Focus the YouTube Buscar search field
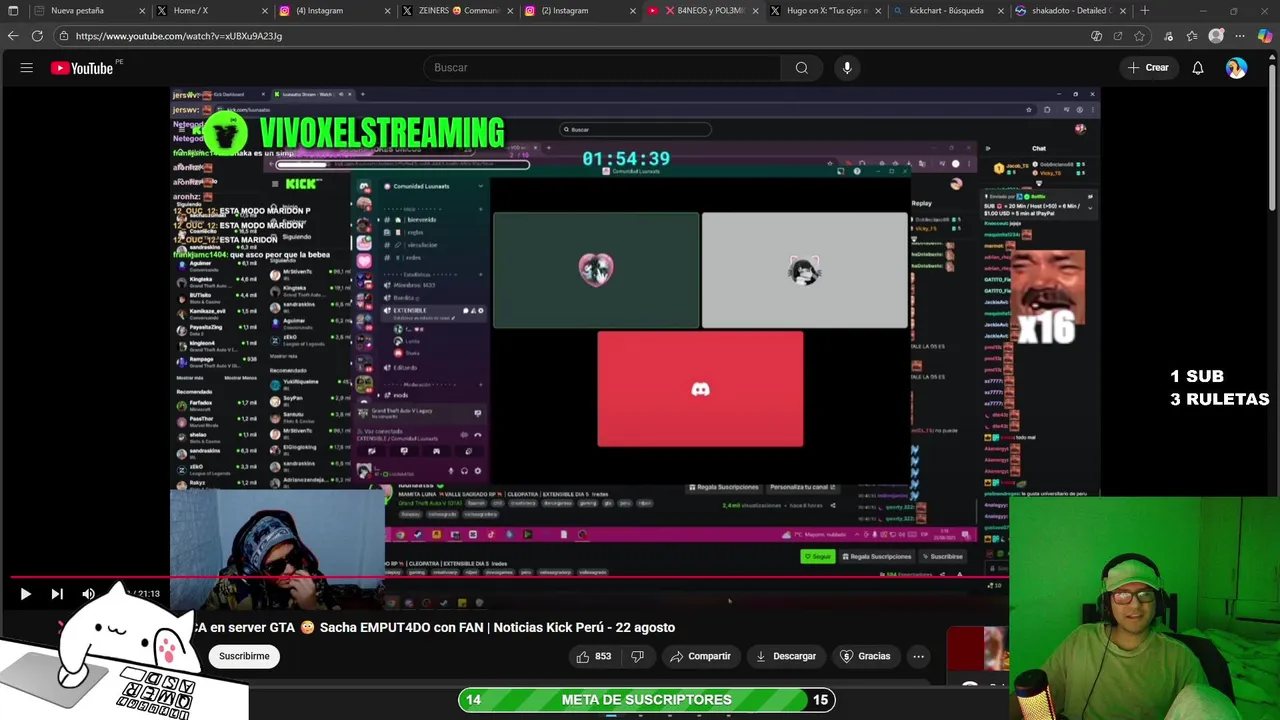 click(601, 68)
